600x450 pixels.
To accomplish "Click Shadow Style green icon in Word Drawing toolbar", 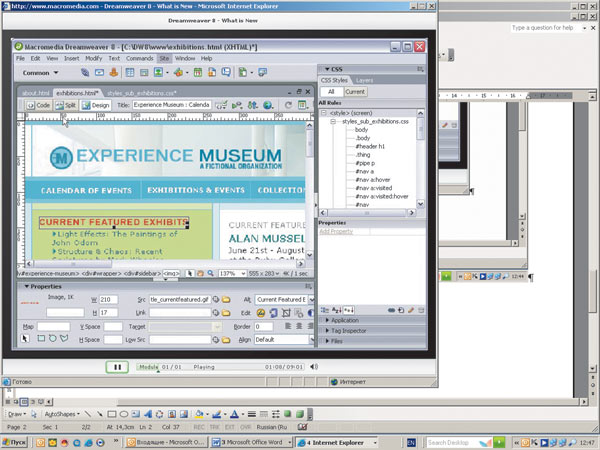I will 288,414.
